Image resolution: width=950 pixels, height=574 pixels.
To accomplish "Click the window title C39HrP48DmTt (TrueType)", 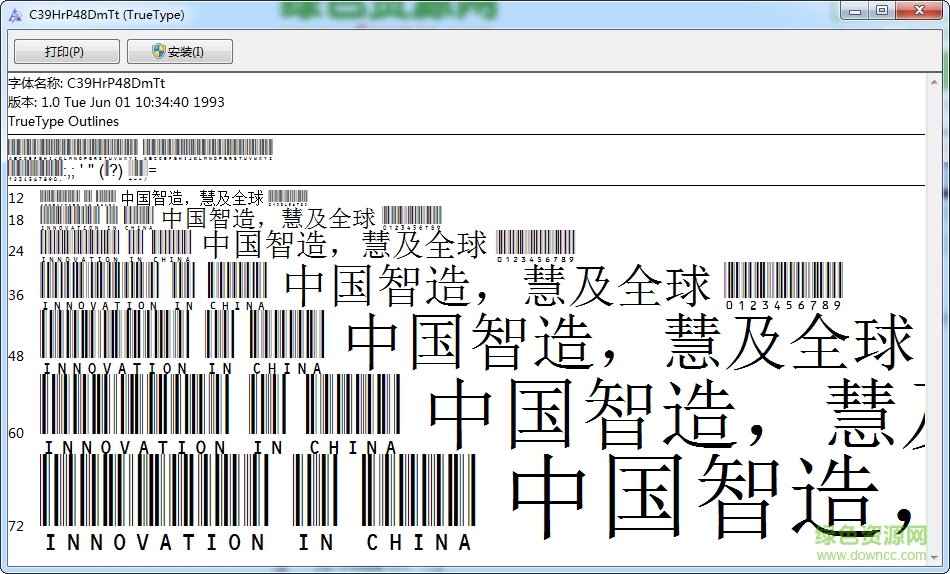I will pyautogui.click(x=107, y=15).
